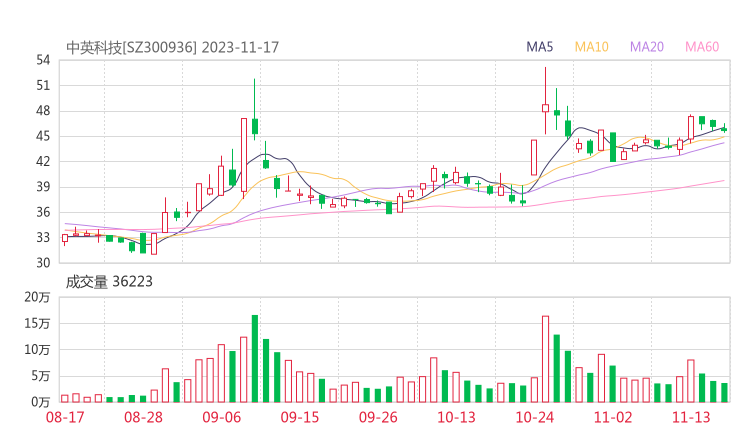Toggle the MA5 legend label
This screenshot has height=440, width=740.
click(x=540, y=47)
